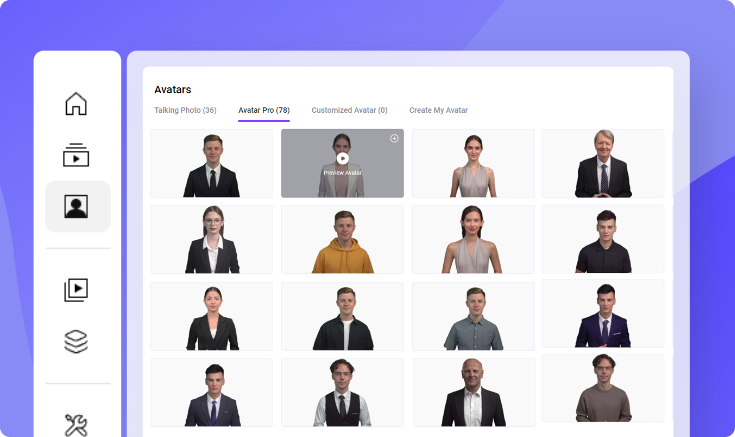
Task: Select the Avatar portrait icon in sidebar
Action: (77, 206)
